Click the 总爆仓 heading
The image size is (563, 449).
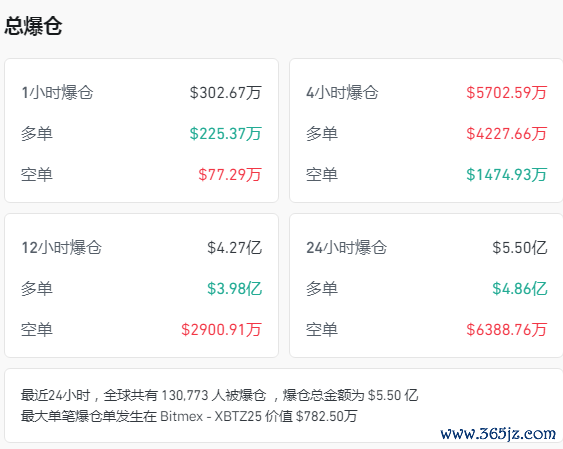tap(33, 26)
